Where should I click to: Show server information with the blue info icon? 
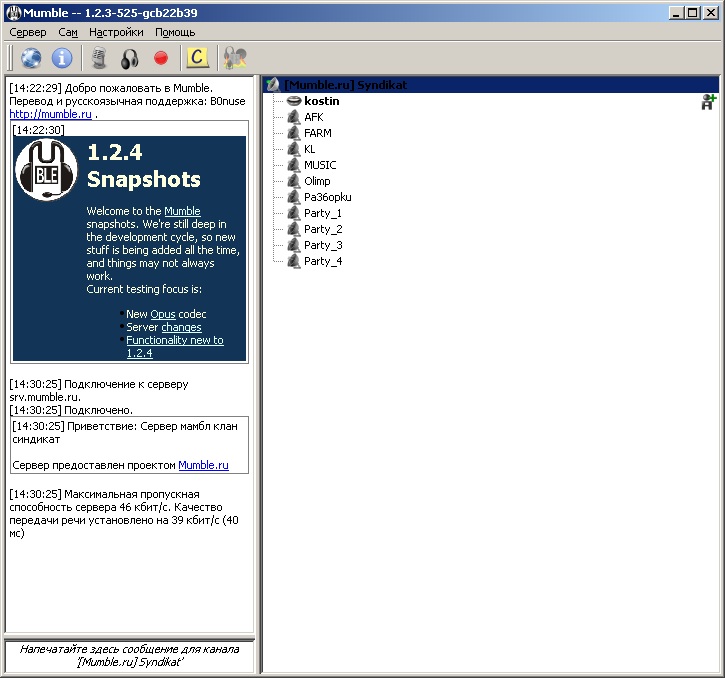point(62,58)
